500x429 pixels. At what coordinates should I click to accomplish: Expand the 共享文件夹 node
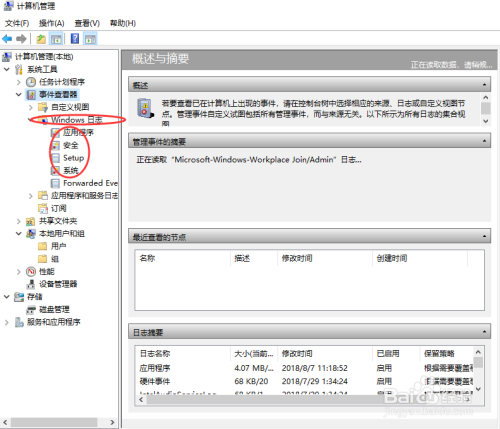tap(19, 221)
